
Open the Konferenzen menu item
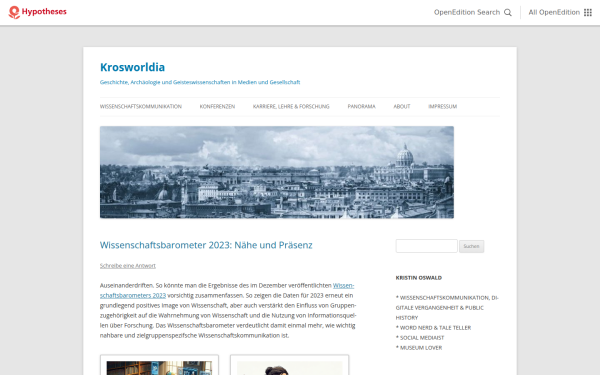(x=217, y=106)
